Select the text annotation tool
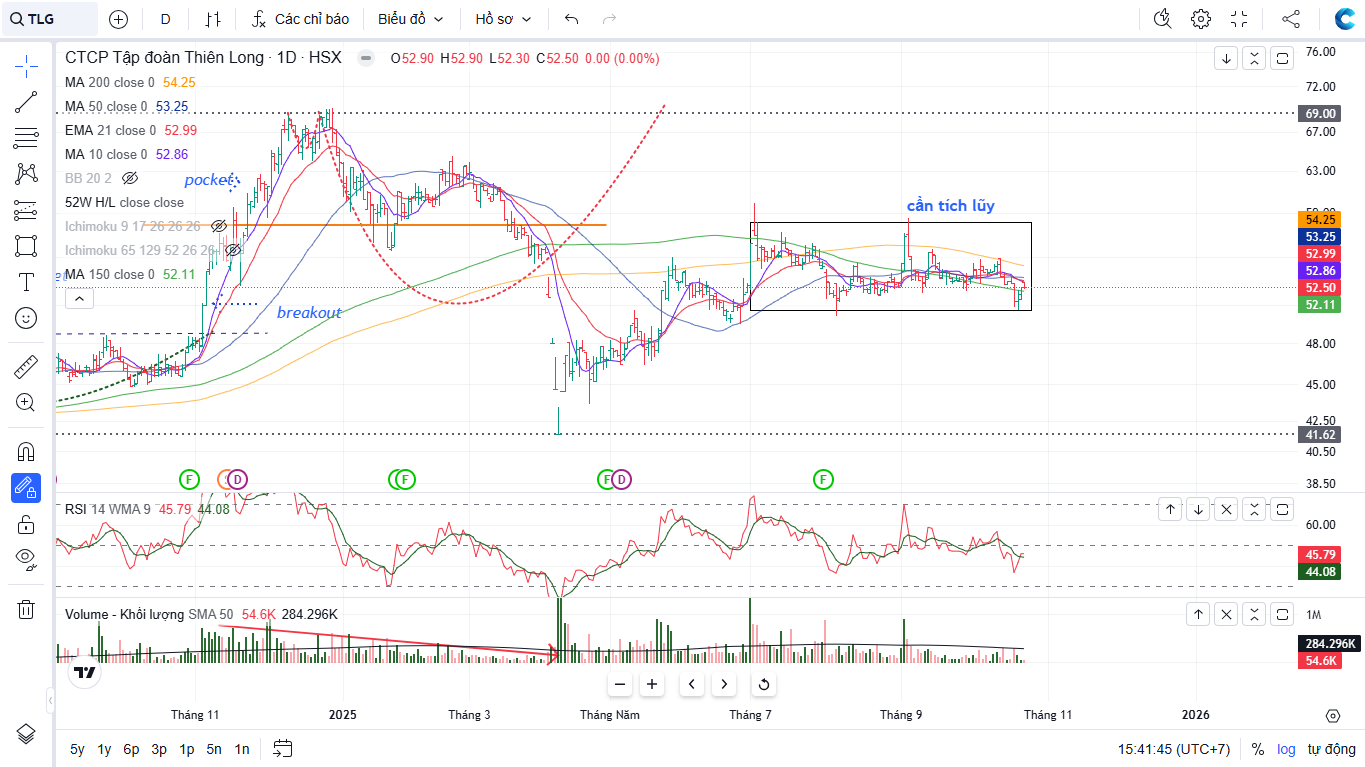The width and height of the screenshot is (1365, 767). (x=26, y=282)
